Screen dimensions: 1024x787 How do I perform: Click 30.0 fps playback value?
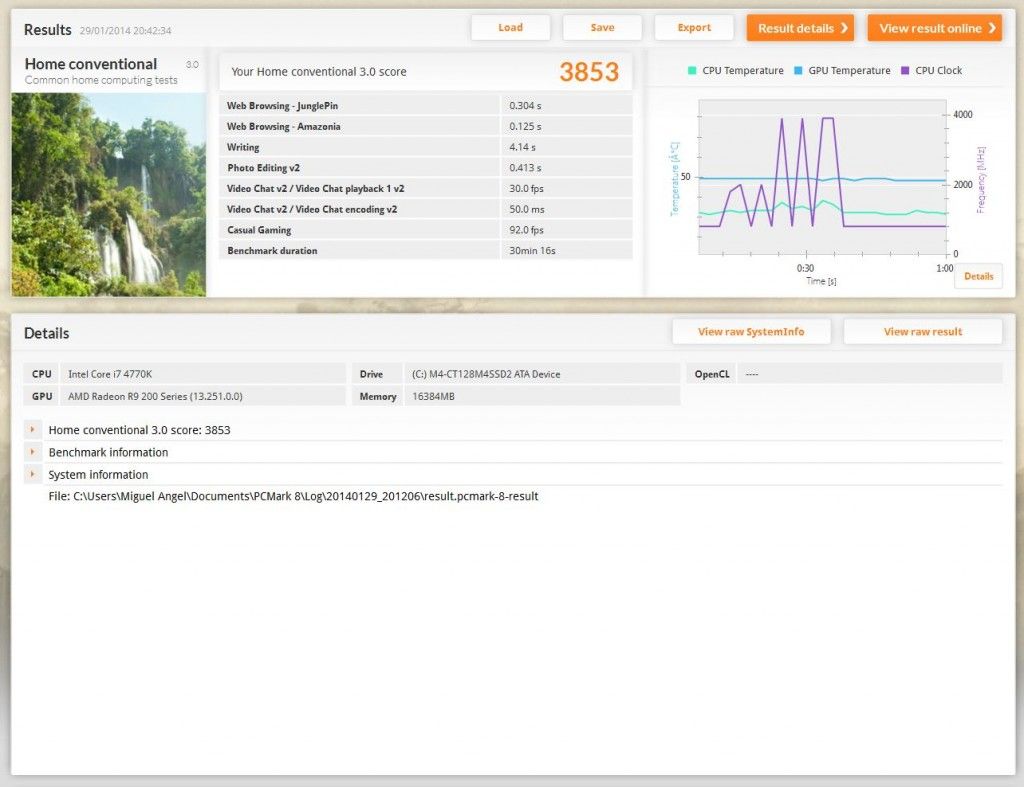click(x=526, y=189)
